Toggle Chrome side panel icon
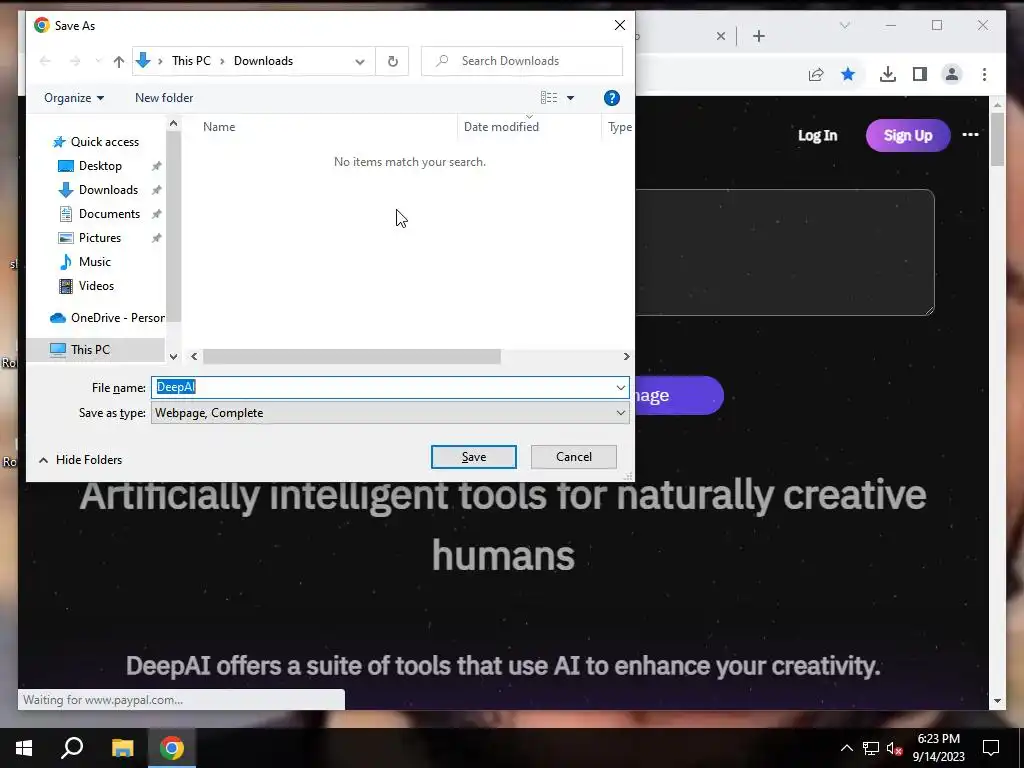Image resolution: width=1024 pixels, height=768 pixels. click(920, 74)
